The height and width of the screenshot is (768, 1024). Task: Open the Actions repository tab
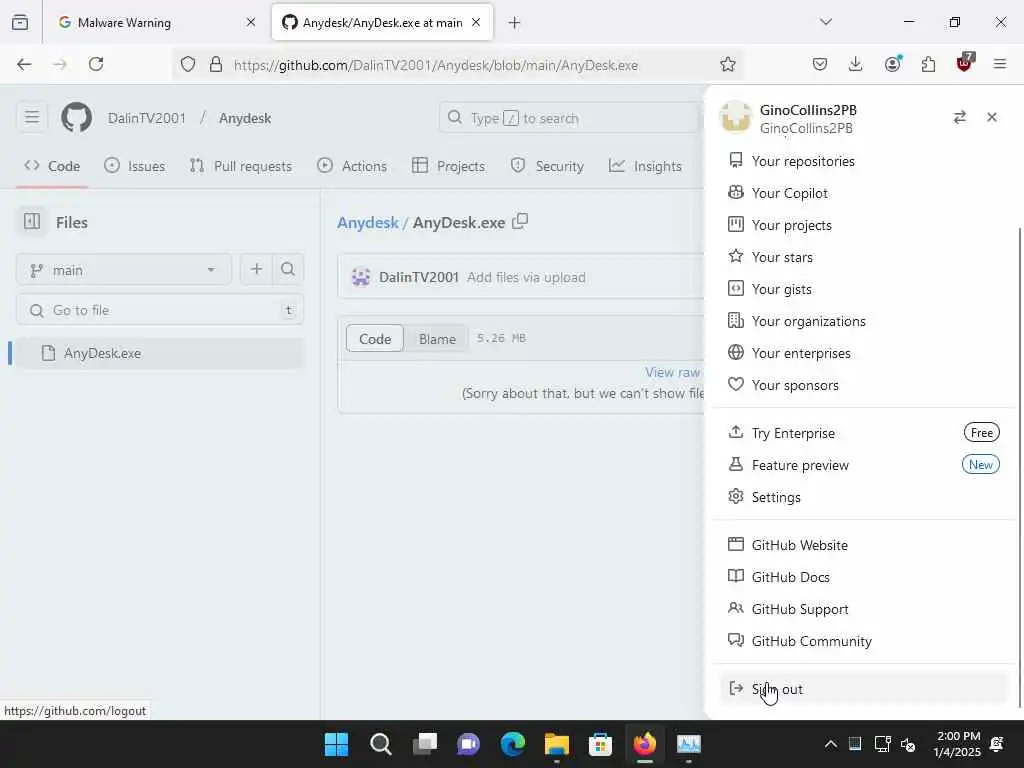pos(352,166)
